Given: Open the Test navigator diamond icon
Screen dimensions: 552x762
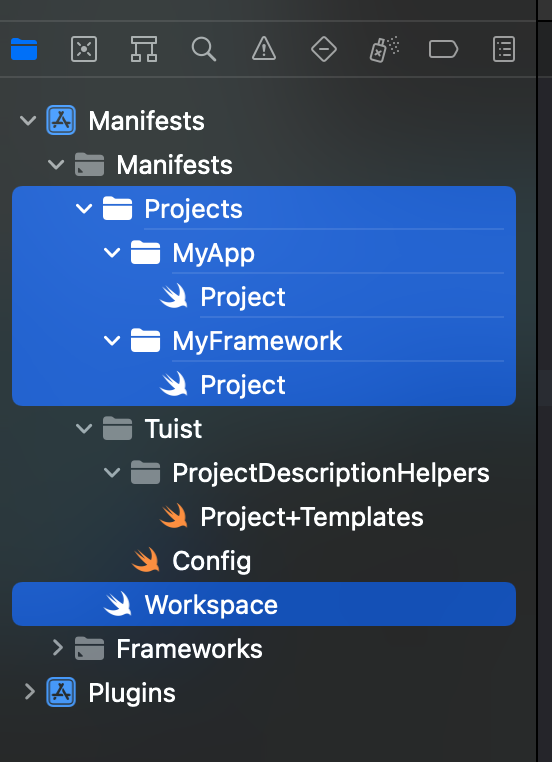Looking at the screenshot, I should 324,49.
